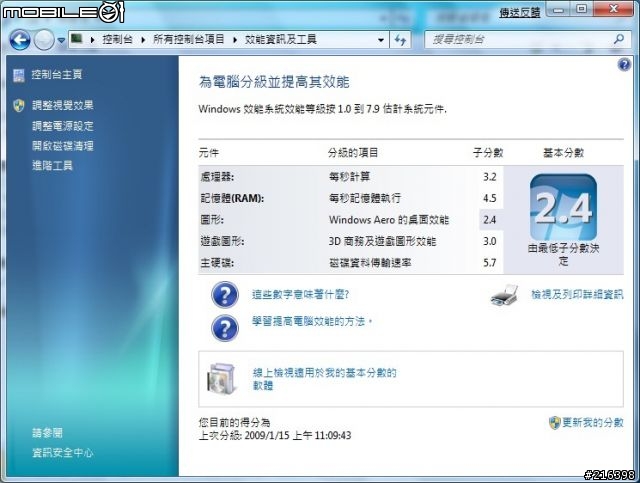Open 進階工具 in the sidebar
640x483 pixels.
point(52,165)
